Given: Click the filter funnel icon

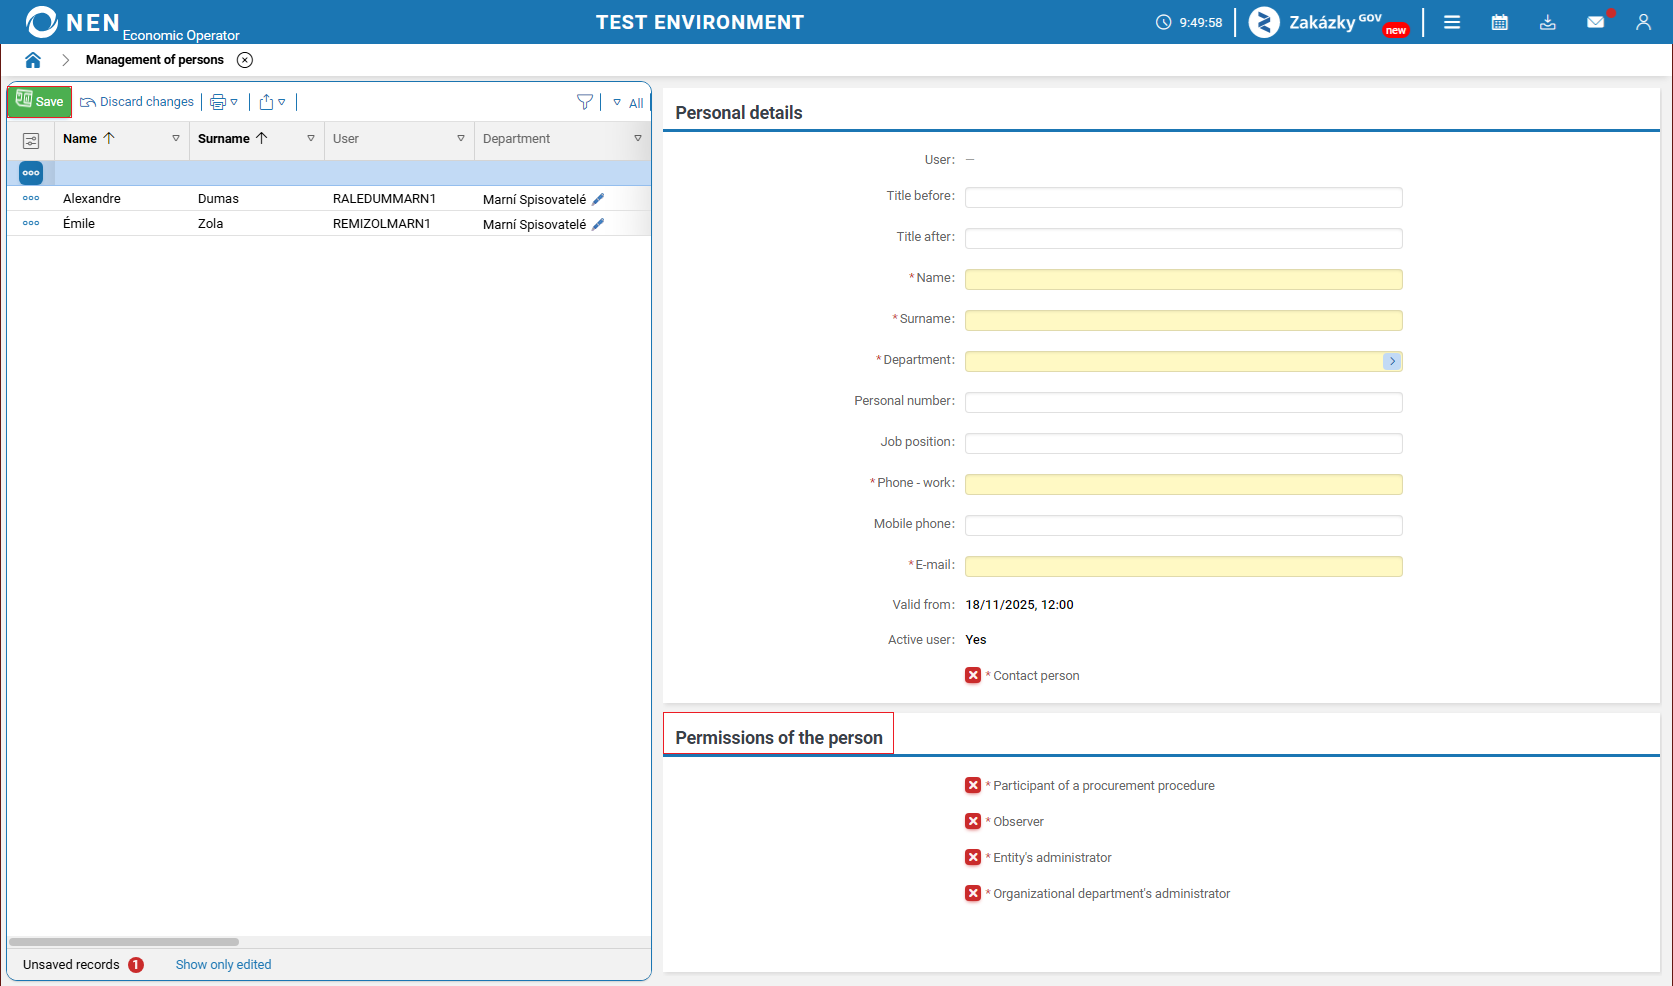Looking at the screenshot, I should pyautogui.click(x=585, y=102).
